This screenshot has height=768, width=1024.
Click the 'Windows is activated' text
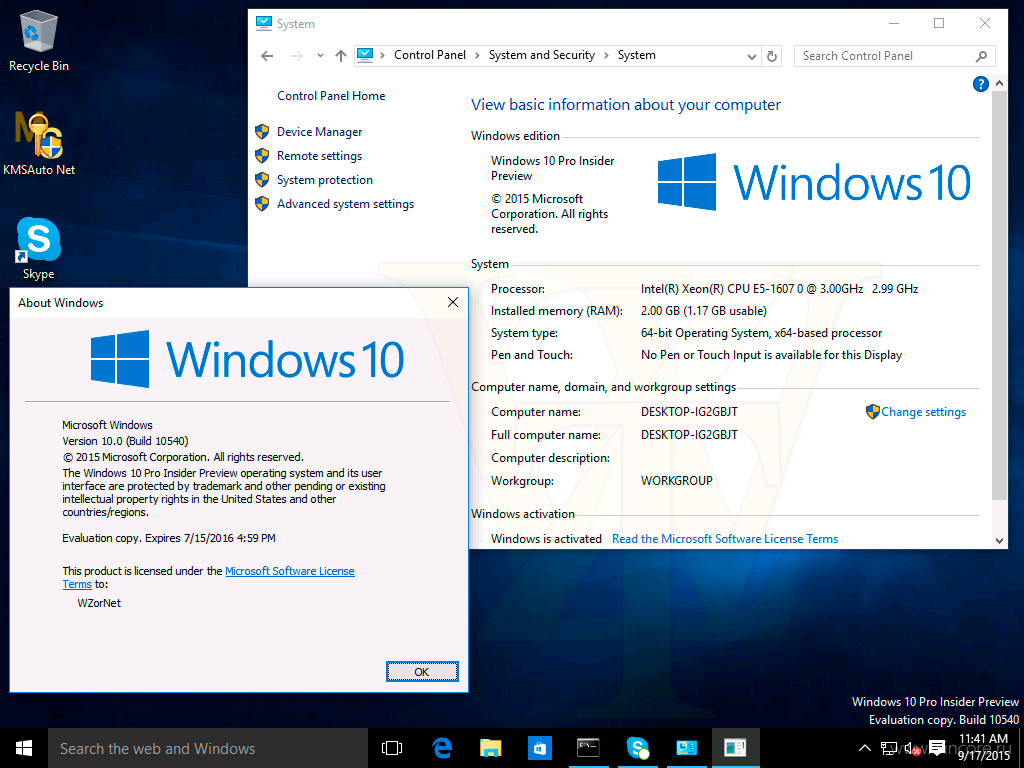[546, 539]
